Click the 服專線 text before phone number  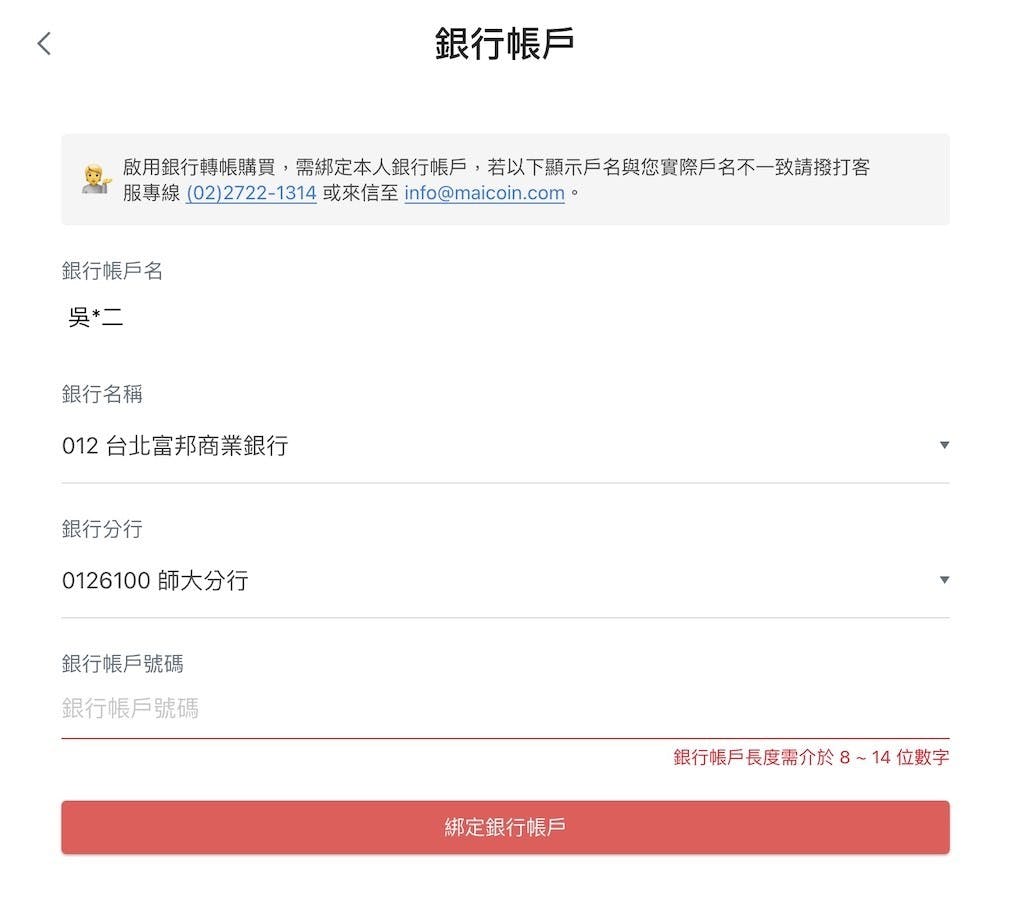pyautogui.click(x=152, y=194)
